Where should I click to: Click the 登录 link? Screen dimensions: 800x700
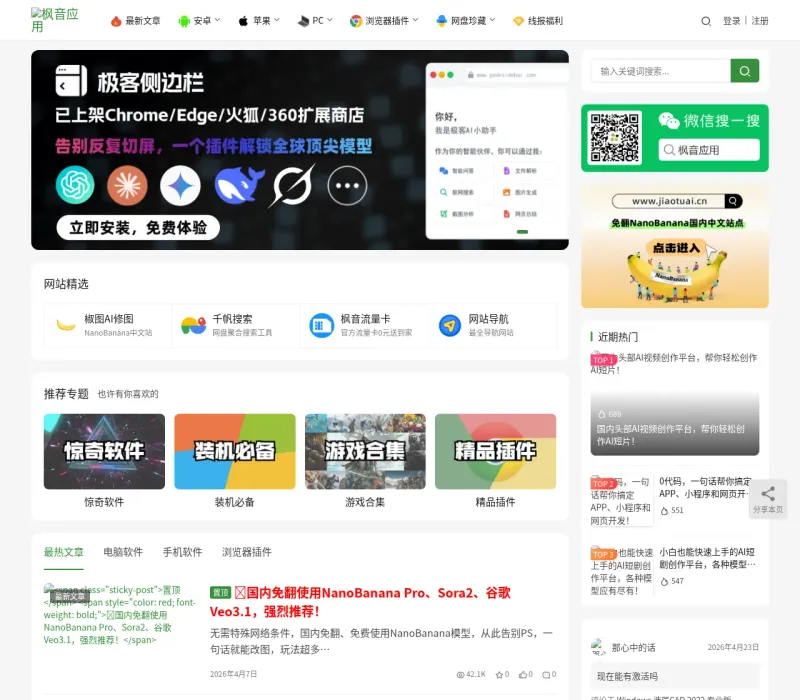click(x=731, y=21)
